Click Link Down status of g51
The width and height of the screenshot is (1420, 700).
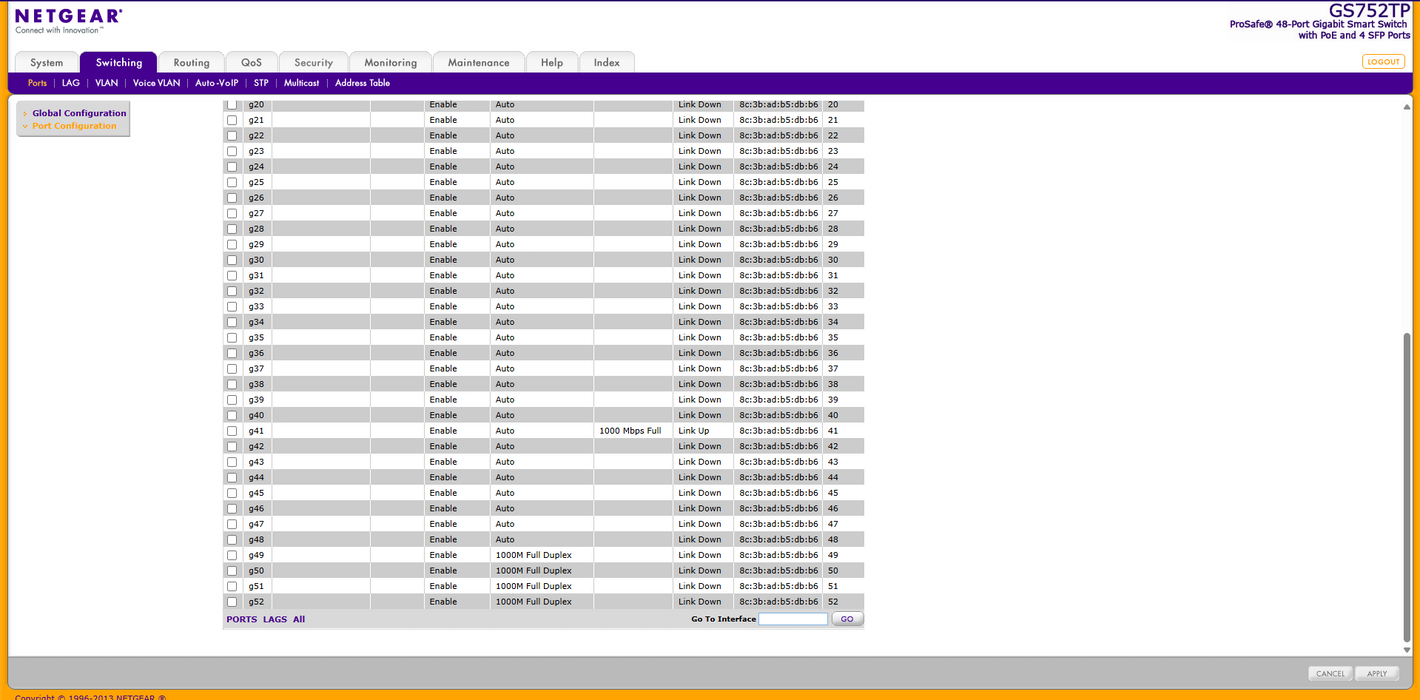pyautogui.click(x=700, y=586)
